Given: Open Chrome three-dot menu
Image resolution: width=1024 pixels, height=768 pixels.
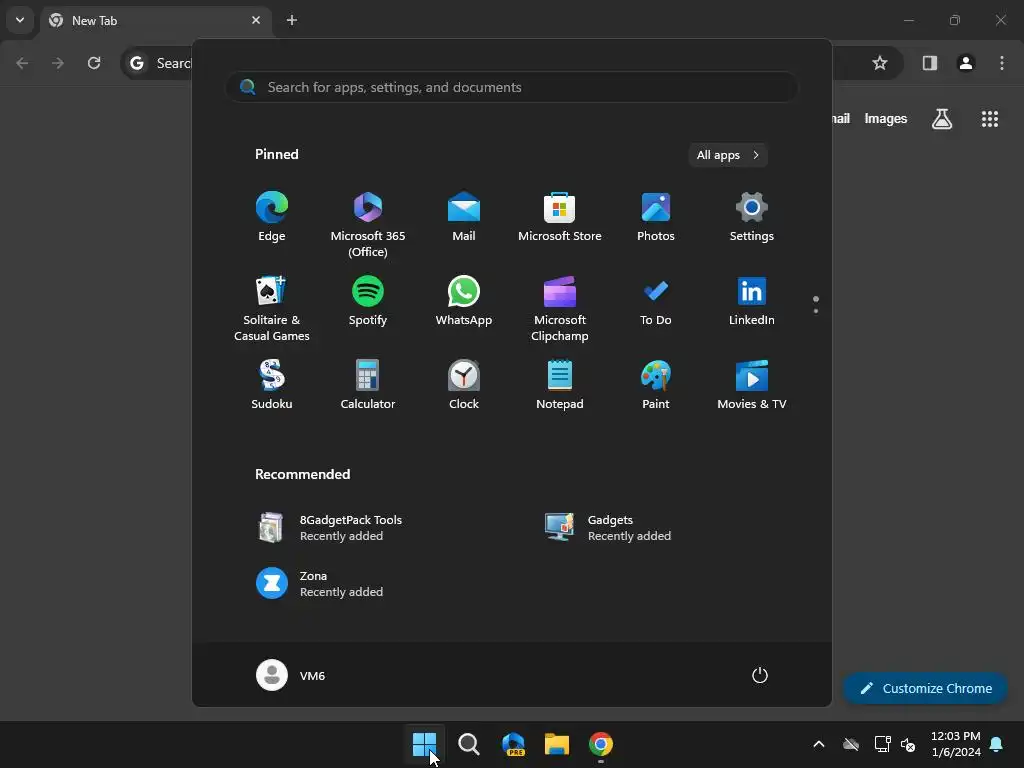Looking at the screenshot, I should coord(1002,63).
